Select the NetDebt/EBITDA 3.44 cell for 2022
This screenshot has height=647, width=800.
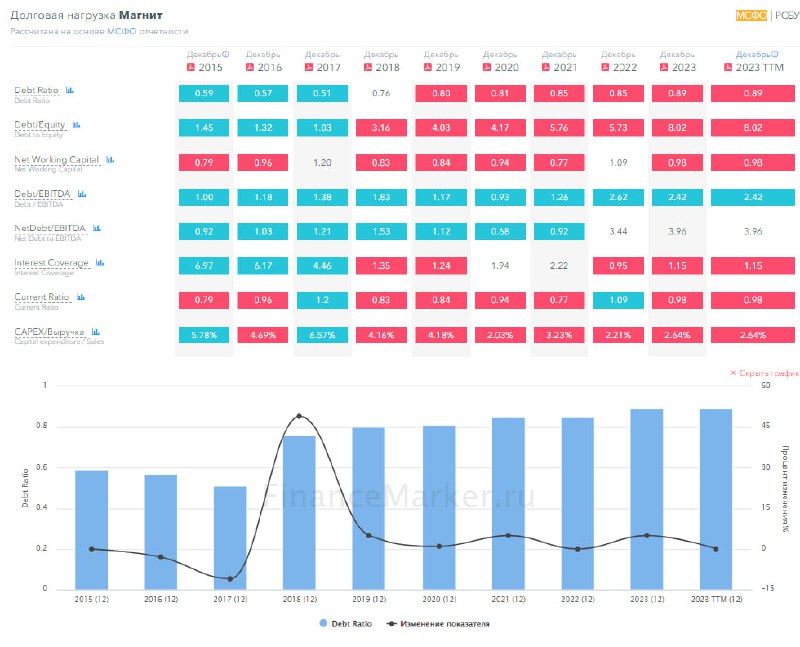(618, 232)
